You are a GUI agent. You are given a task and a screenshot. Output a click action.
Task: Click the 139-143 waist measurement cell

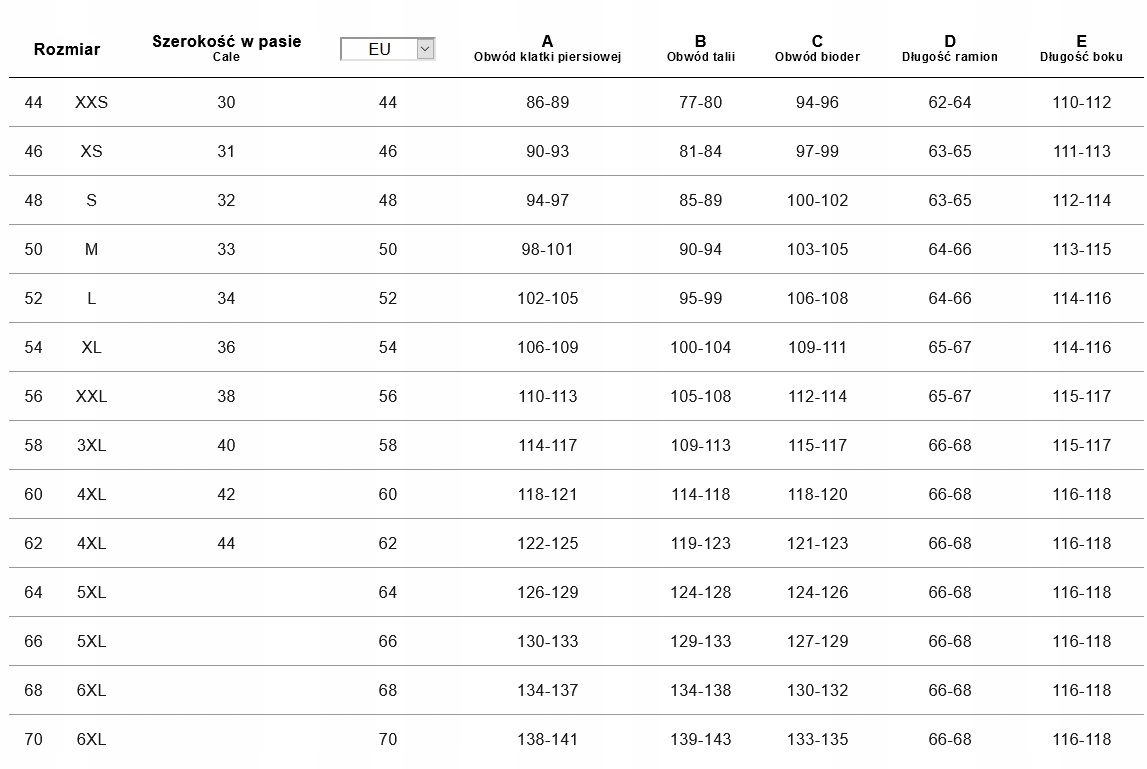[x=700, y=739]
